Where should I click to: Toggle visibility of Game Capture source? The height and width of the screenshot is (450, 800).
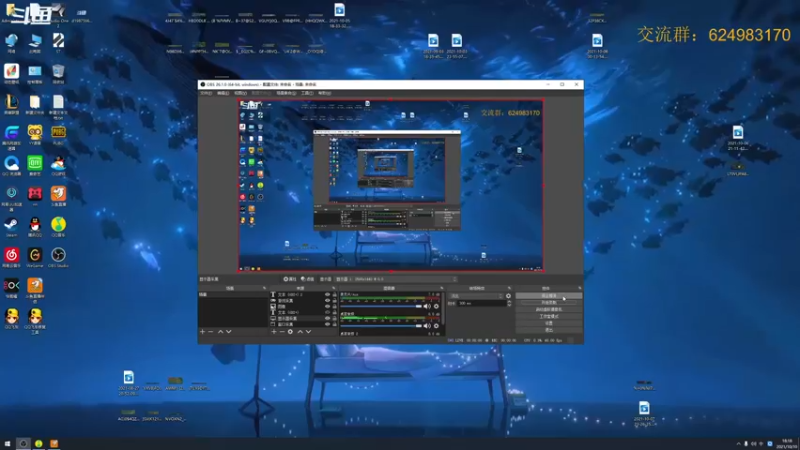327,301
